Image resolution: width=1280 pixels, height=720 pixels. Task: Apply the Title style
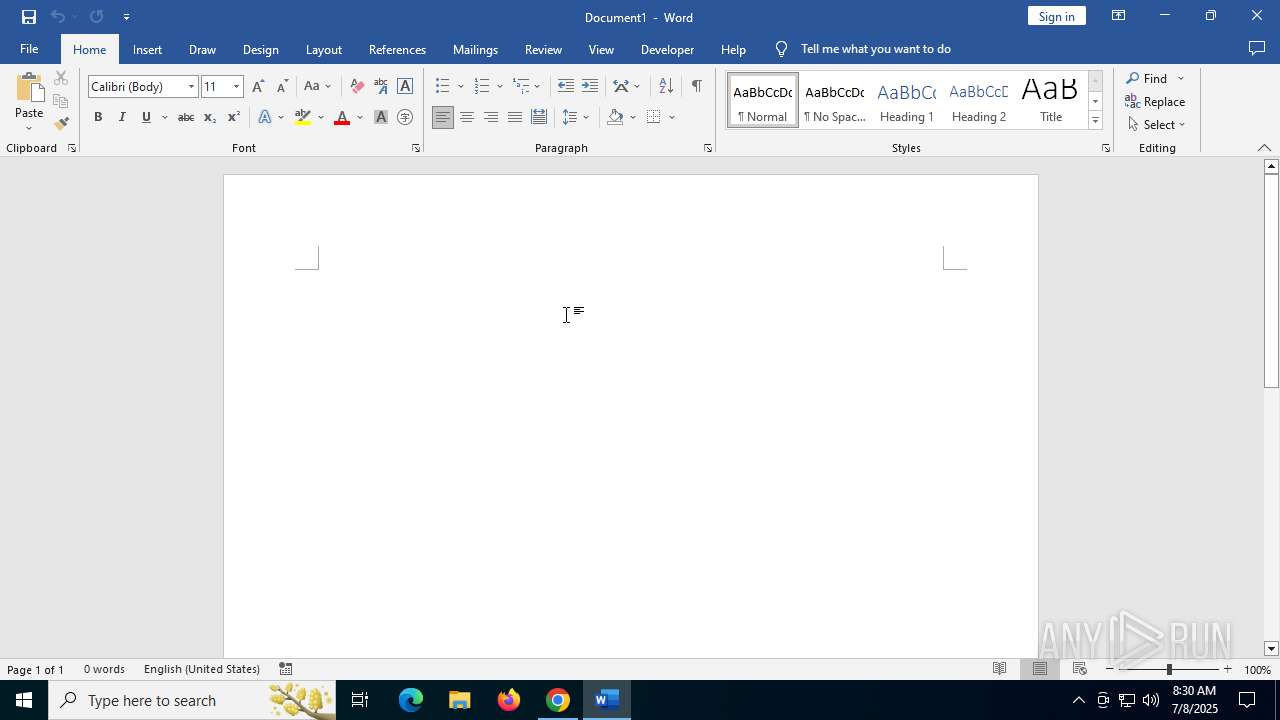1051,101
